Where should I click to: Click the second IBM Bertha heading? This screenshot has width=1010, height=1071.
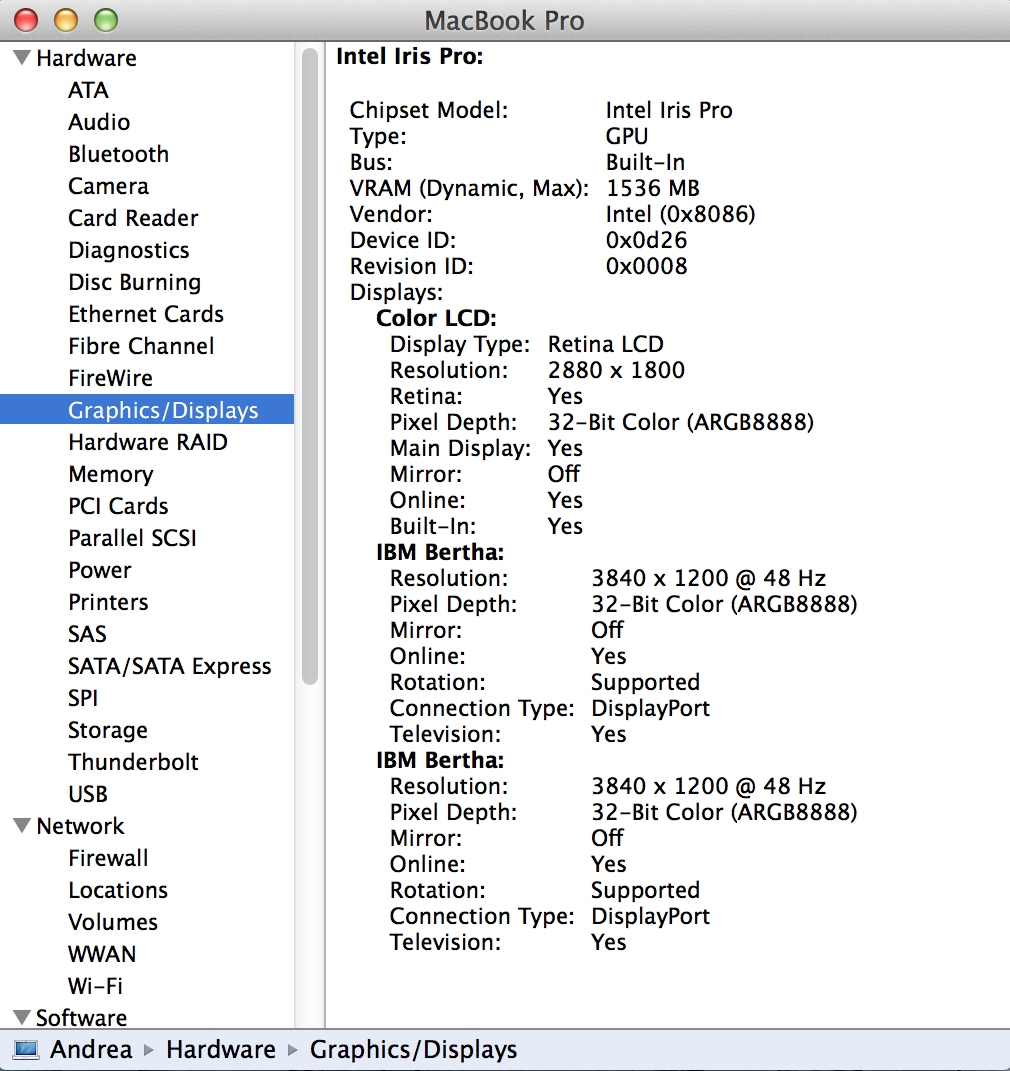point(440,760)
